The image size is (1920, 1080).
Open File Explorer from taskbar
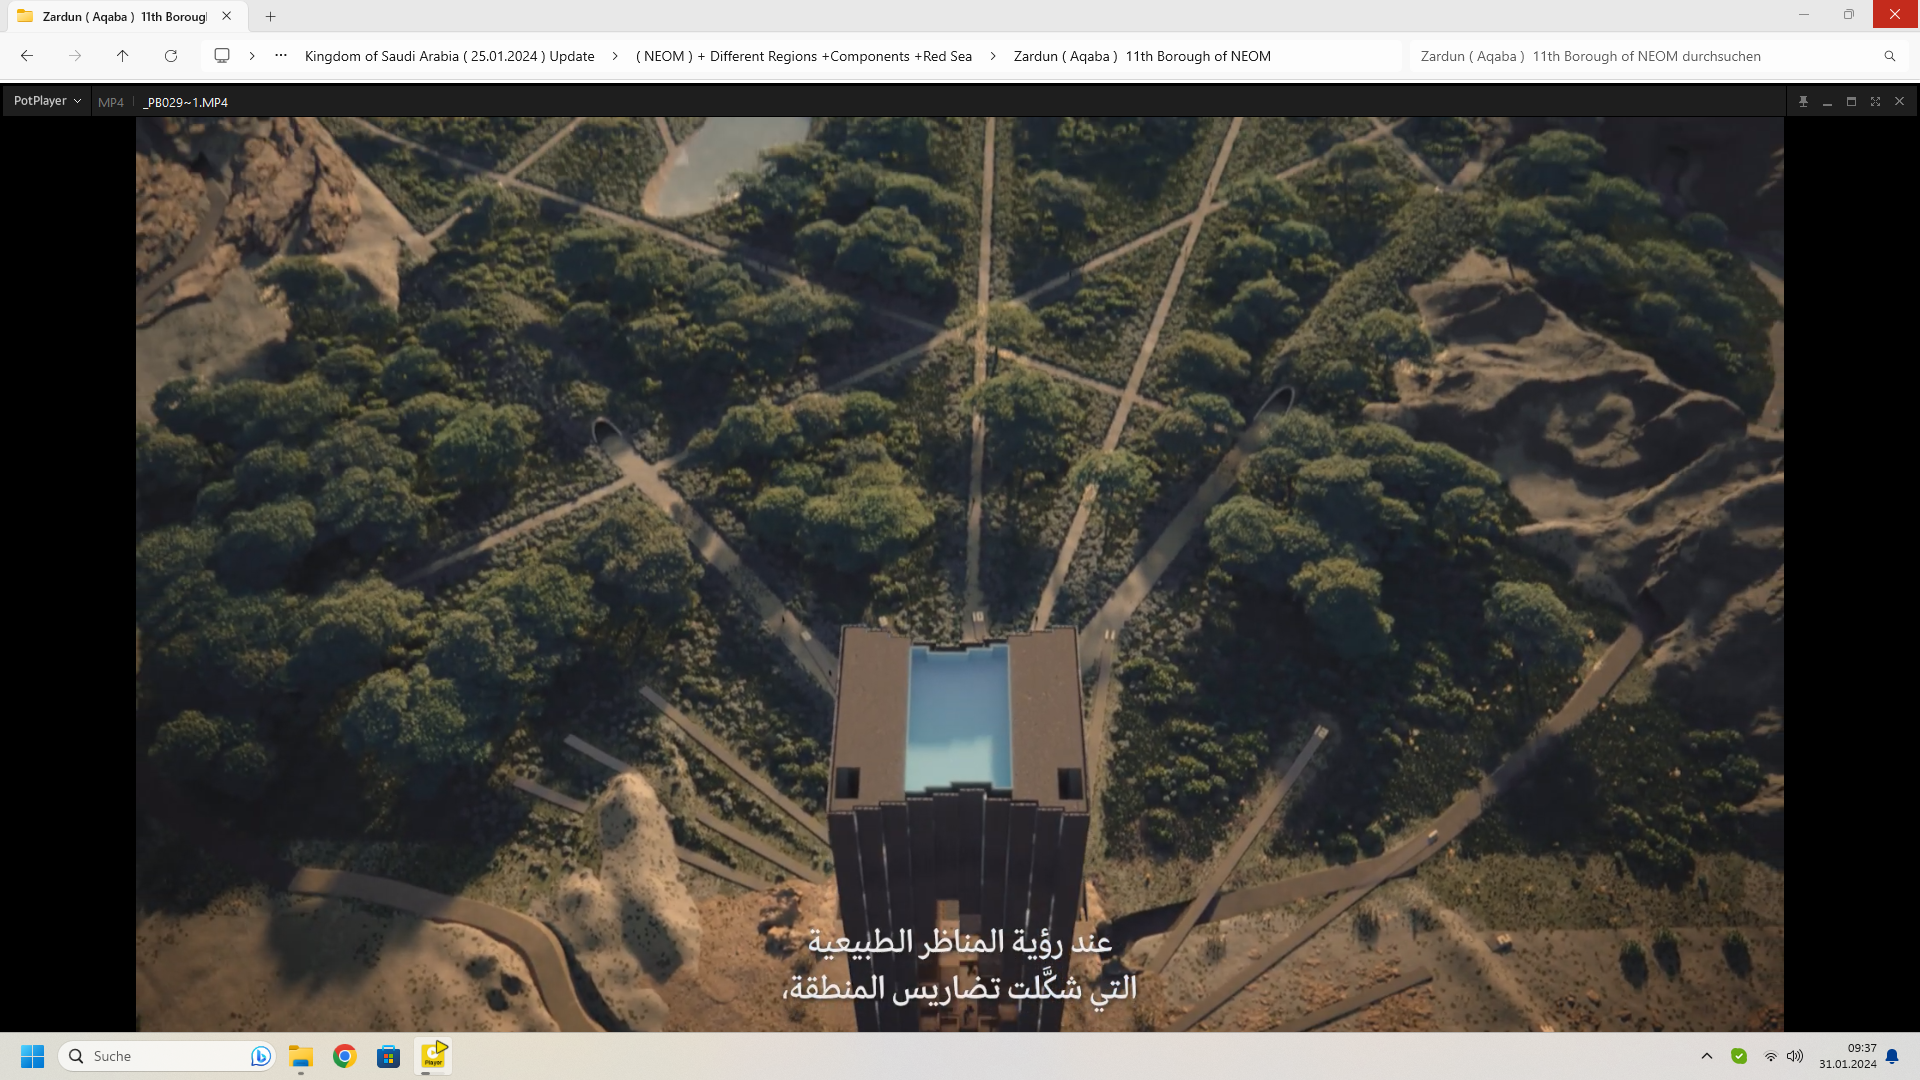coord(301,1056)
